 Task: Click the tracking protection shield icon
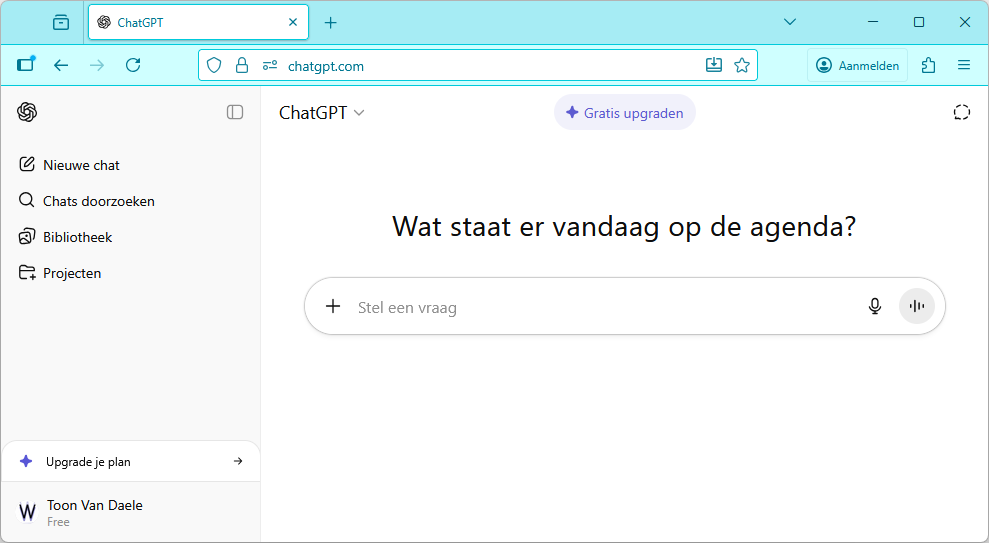[x=214, y=66]
